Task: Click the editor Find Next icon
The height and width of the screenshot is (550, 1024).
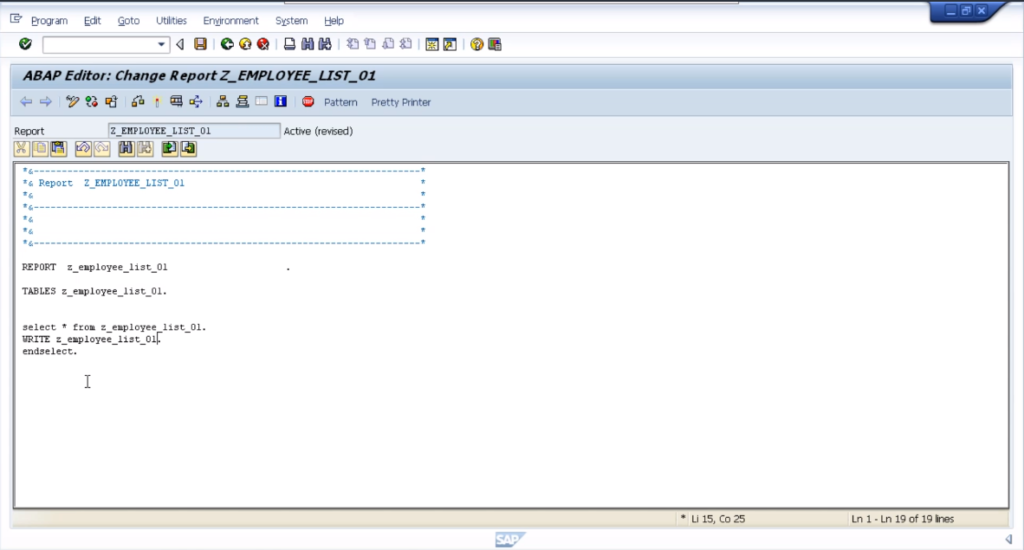Action: (x=145, y=149)
